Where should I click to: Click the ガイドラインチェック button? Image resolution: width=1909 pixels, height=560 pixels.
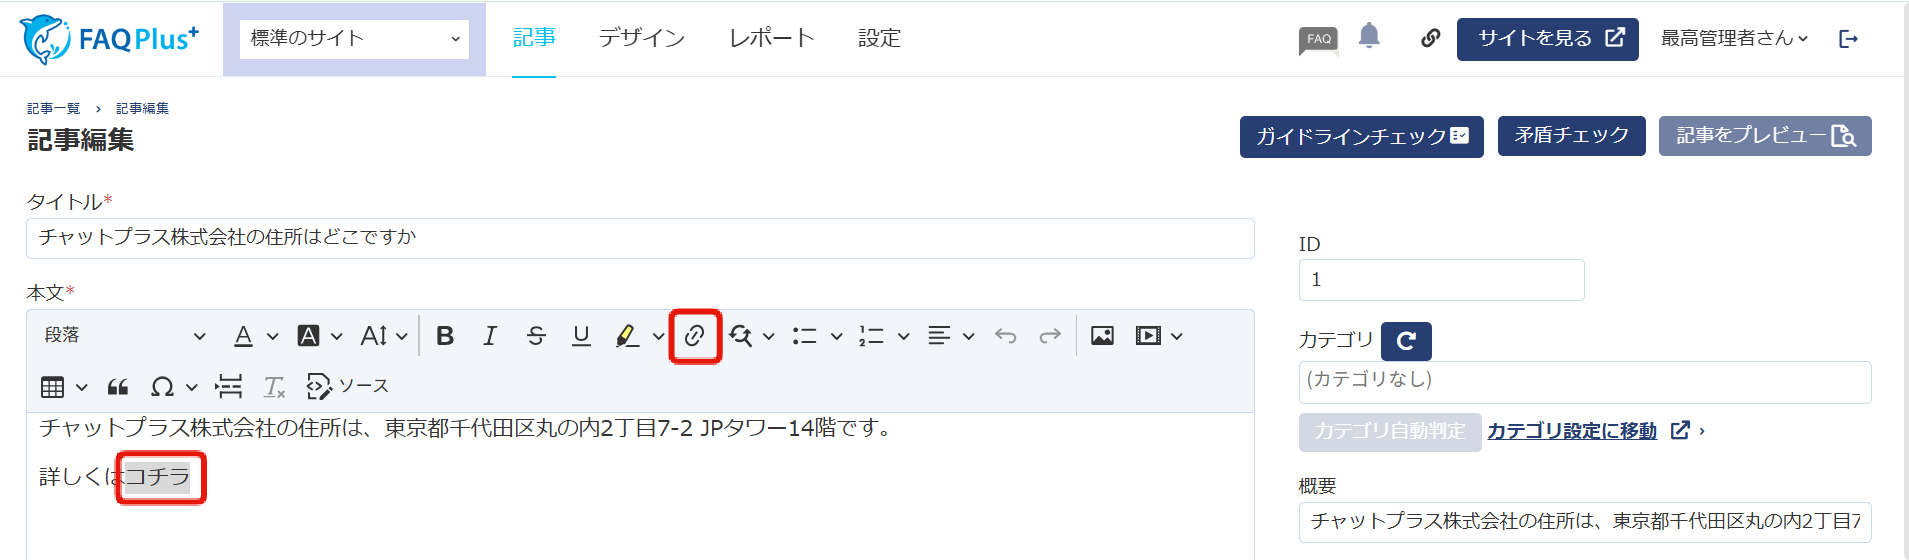[1361, 136]
